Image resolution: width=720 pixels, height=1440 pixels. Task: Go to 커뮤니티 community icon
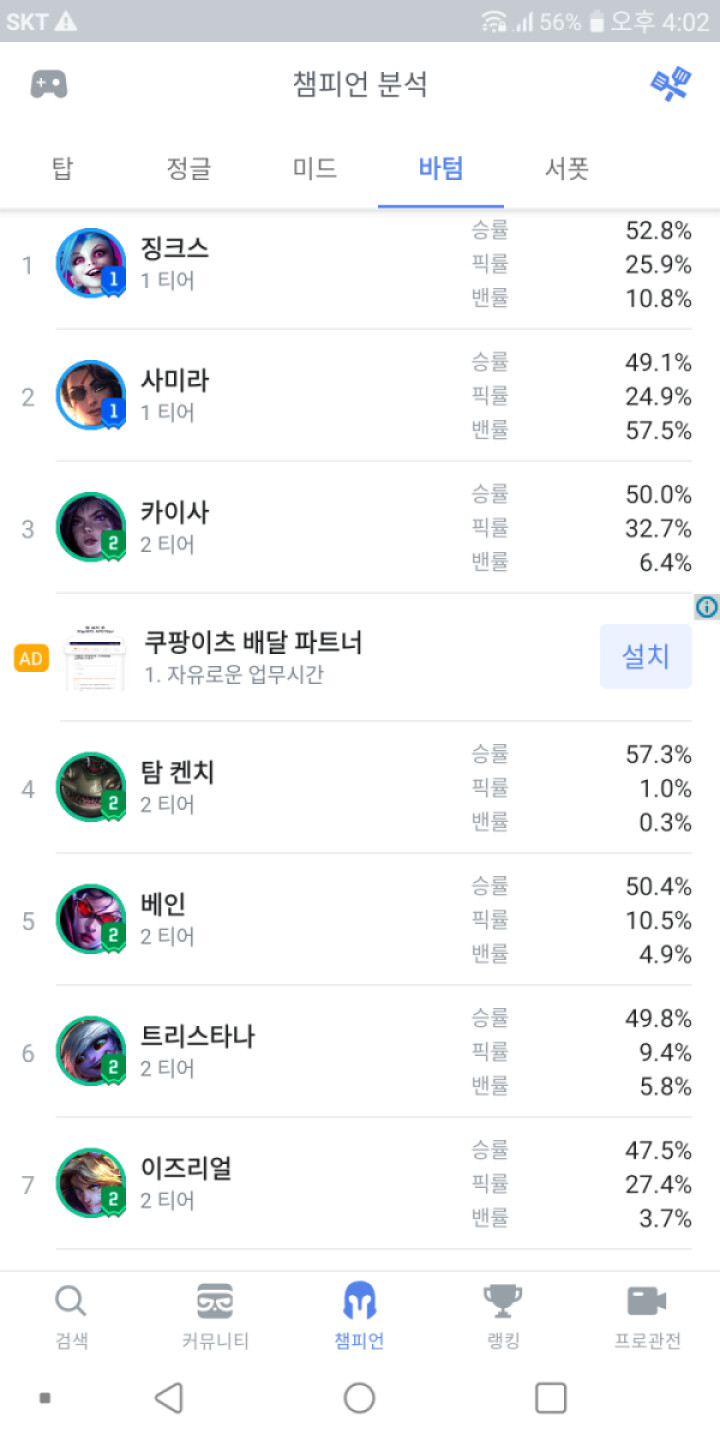pyautogui.click(x=215, y=1301)
